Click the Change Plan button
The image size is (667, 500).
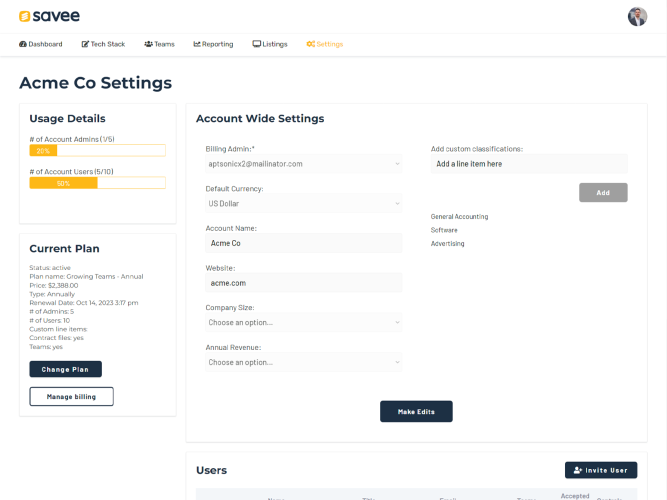[x=66, y=369]
